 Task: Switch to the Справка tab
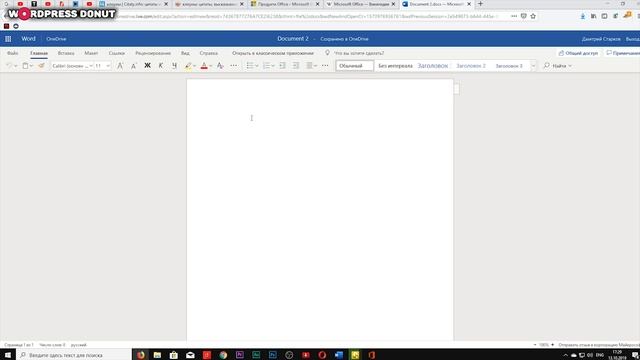point(209,53)
